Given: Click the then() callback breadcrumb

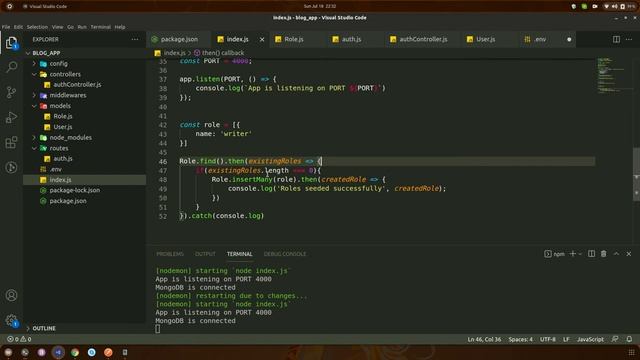Looking at the screenshot, I should coord(219,53).
